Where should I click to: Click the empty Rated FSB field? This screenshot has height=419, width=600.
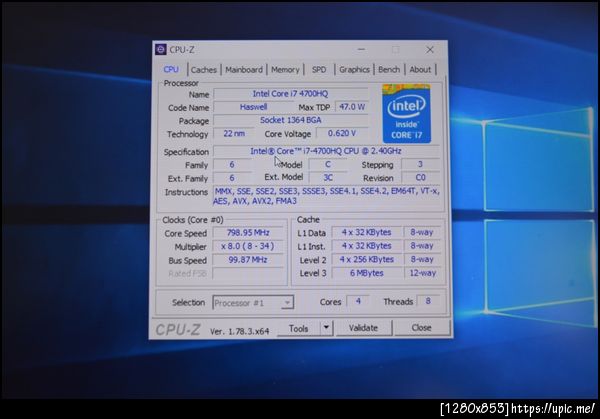pos(248,274)
